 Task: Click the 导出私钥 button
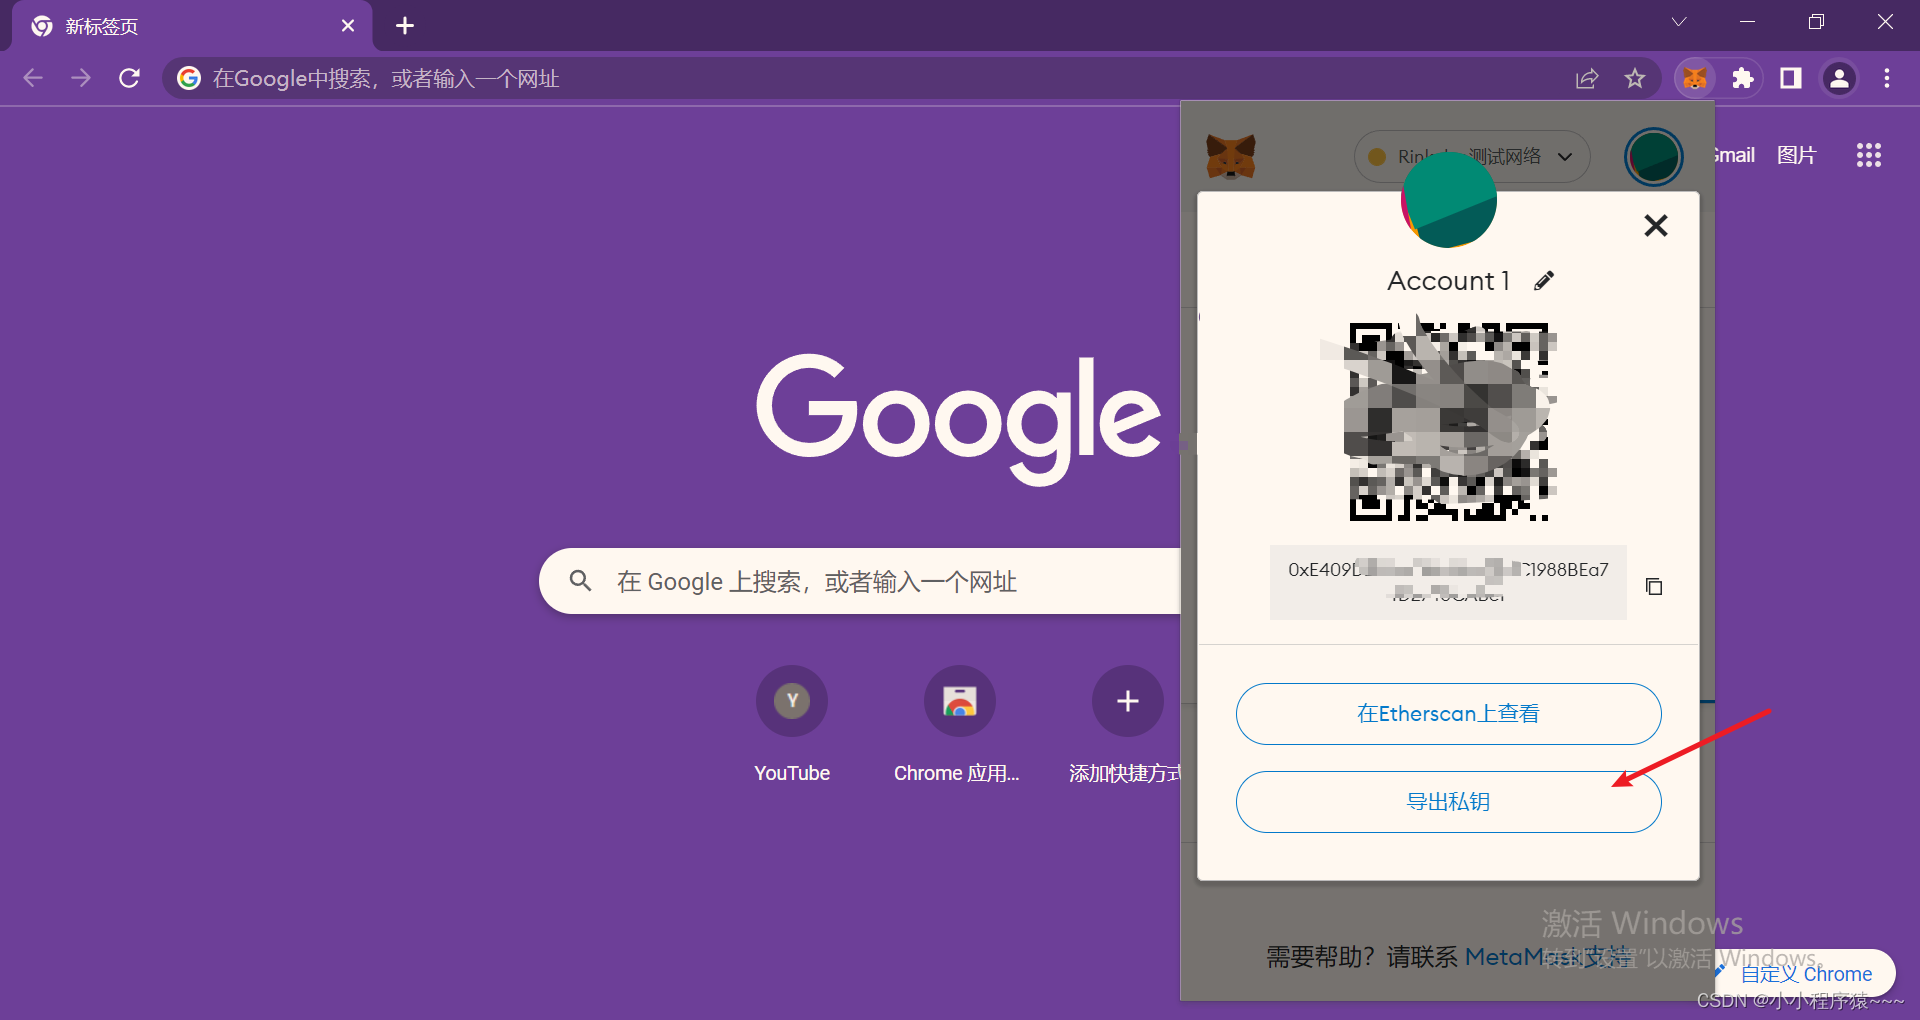coord(1448,802)
